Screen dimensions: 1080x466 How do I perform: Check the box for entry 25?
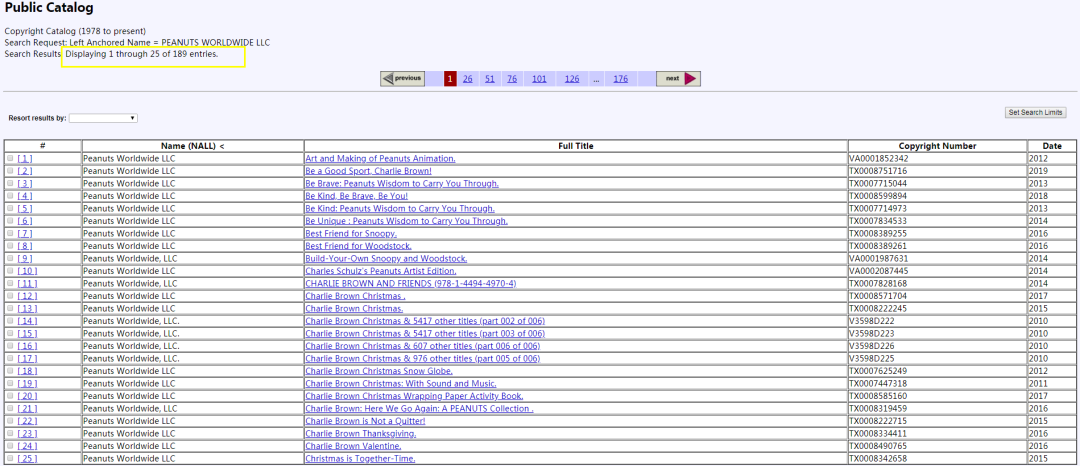click(10, 458)
